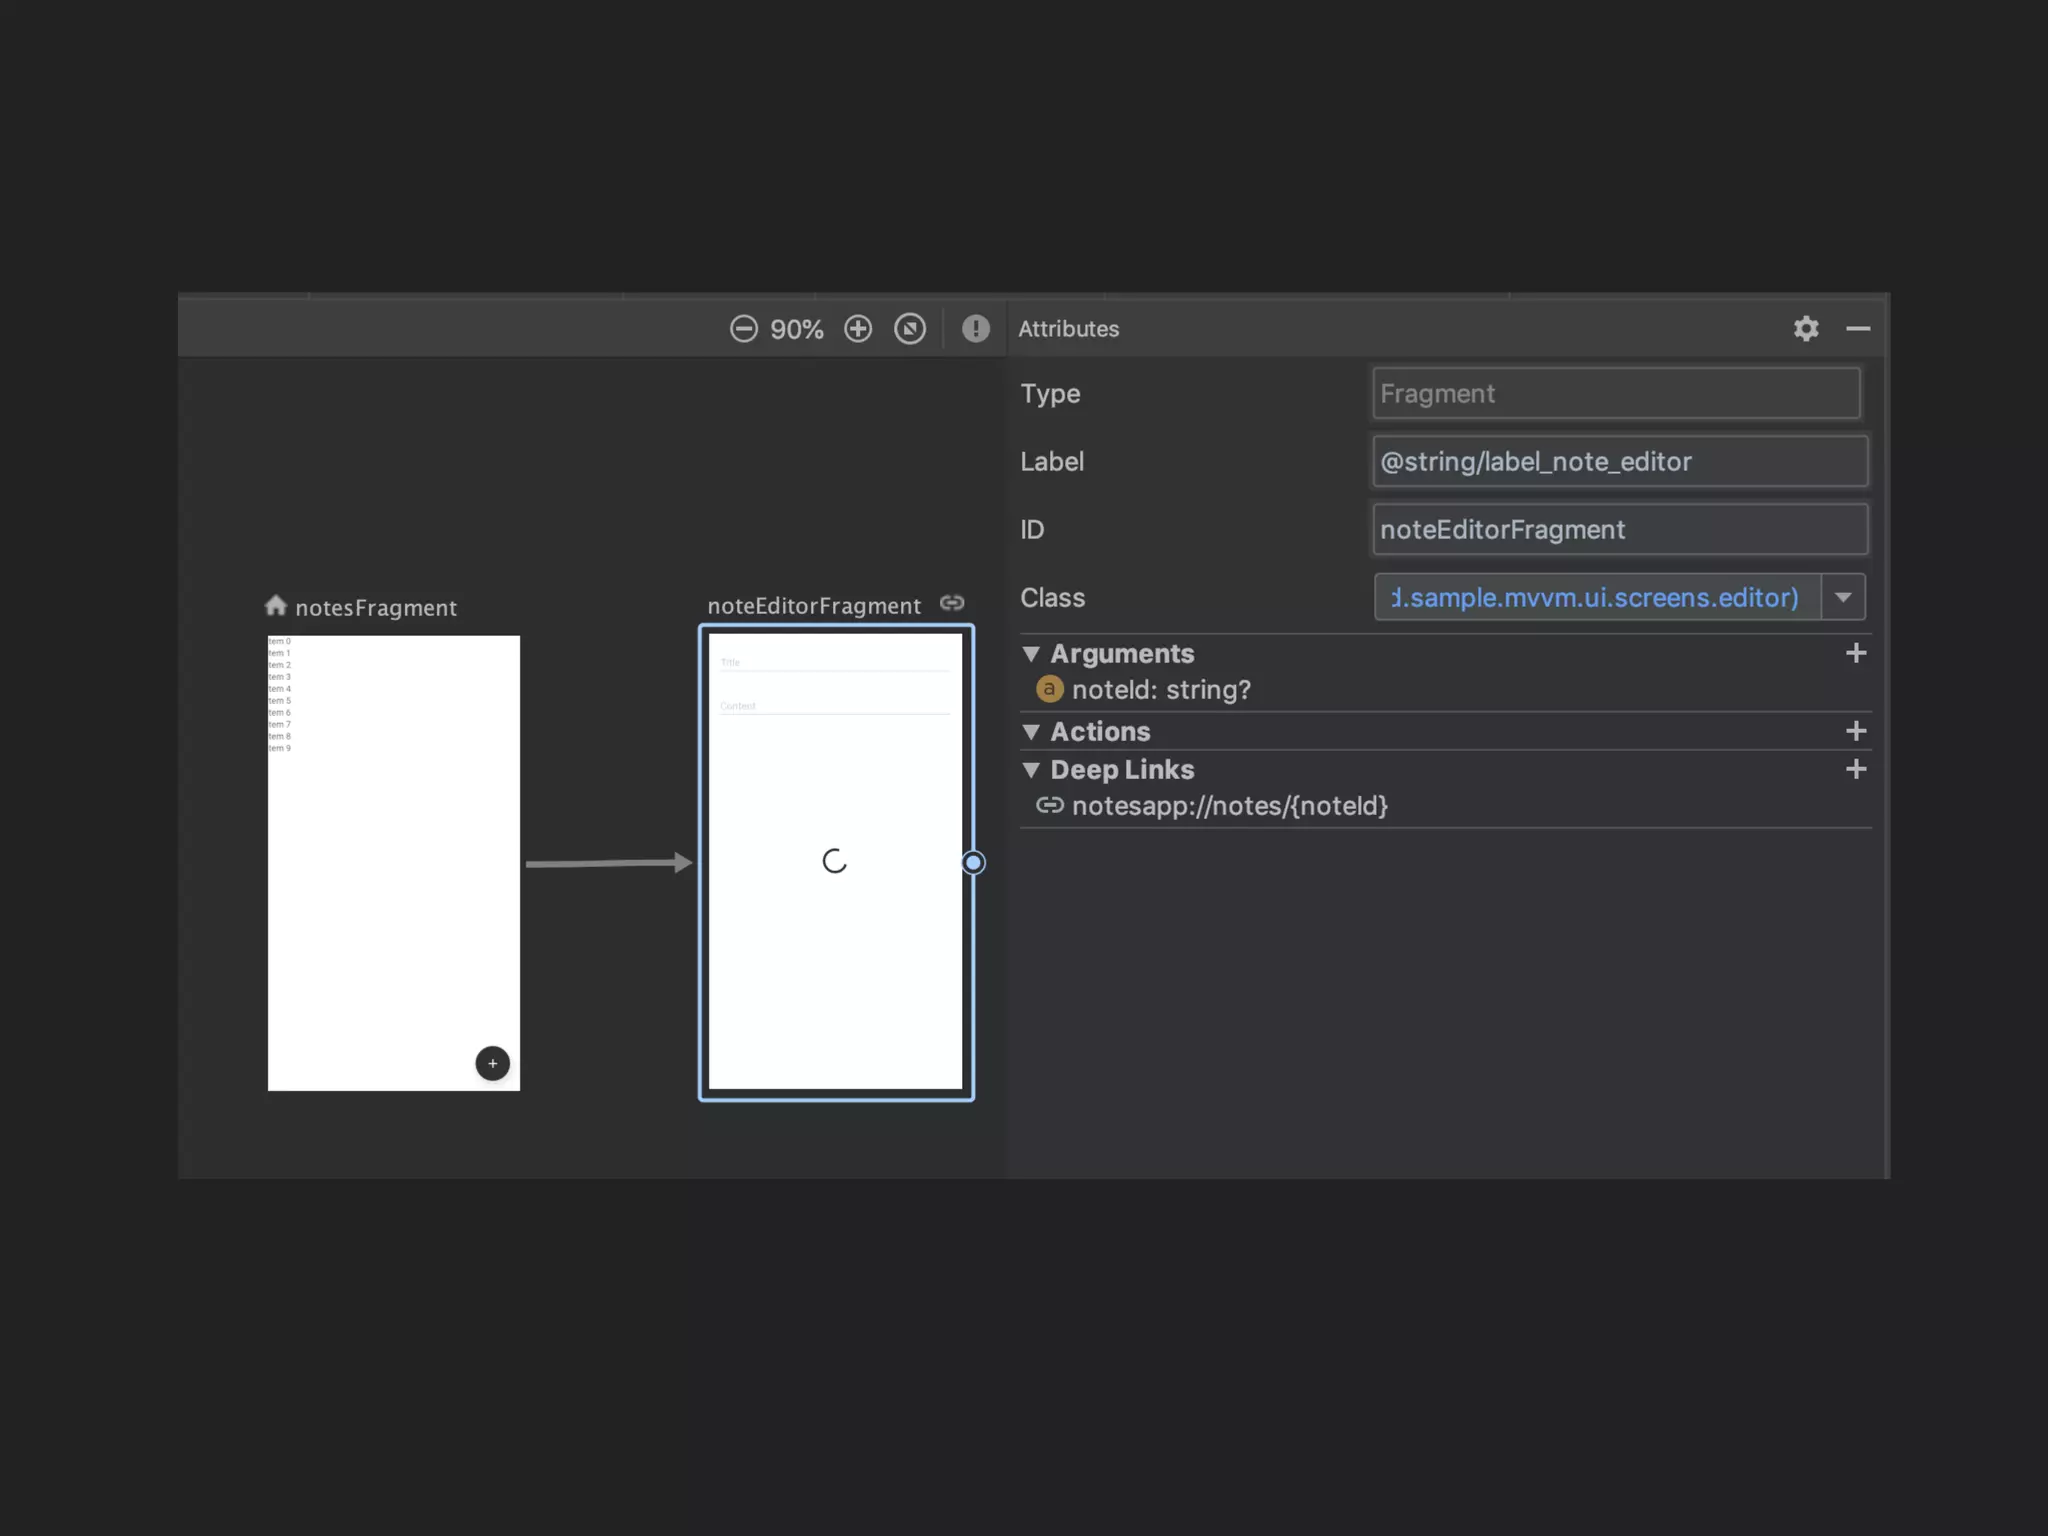Open the Class dropdown arrow

[x=1843, y=597]
